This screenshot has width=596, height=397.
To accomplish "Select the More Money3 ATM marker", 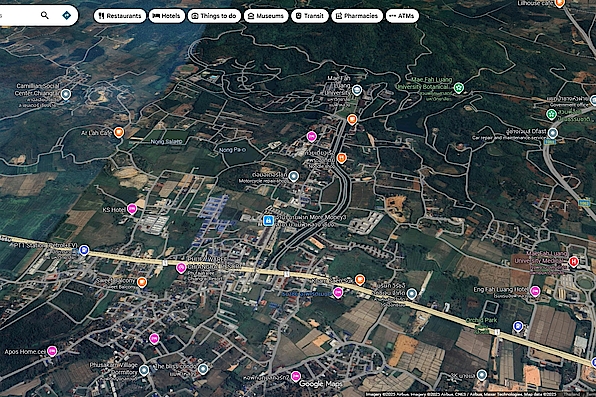I will 268,220.
